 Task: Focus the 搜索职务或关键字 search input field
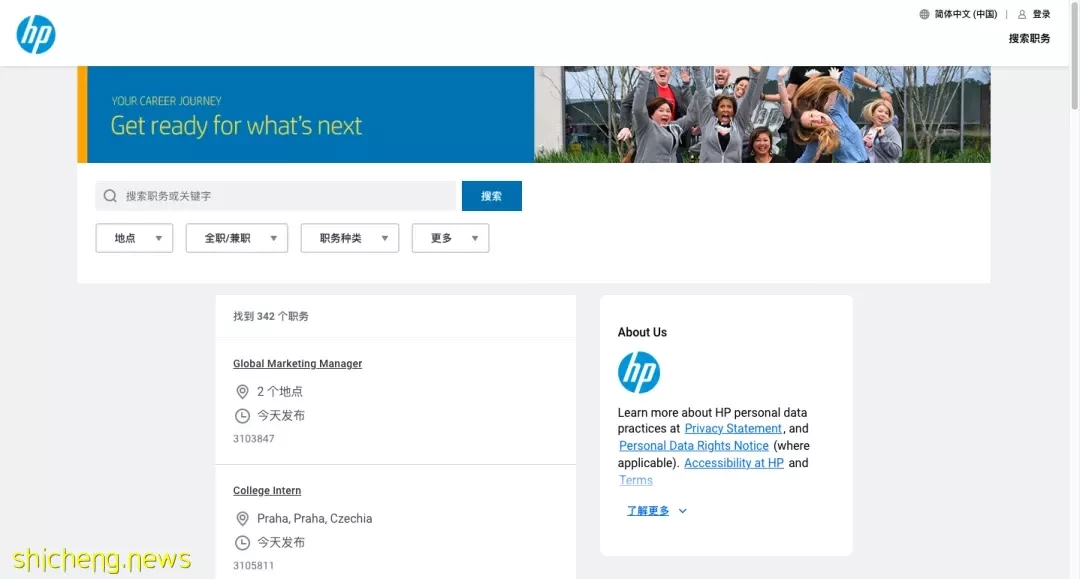(276, 196)
